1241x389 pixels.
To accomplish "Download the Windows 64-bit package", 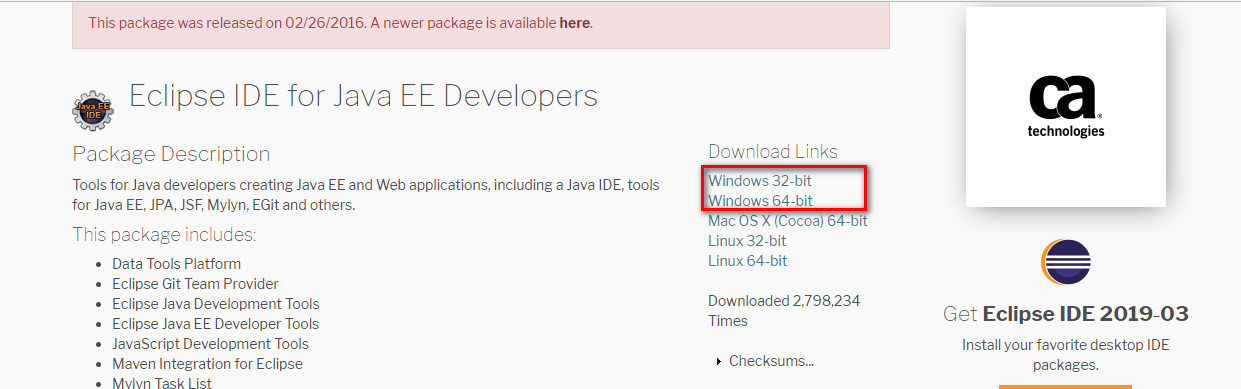I will 760,201.
